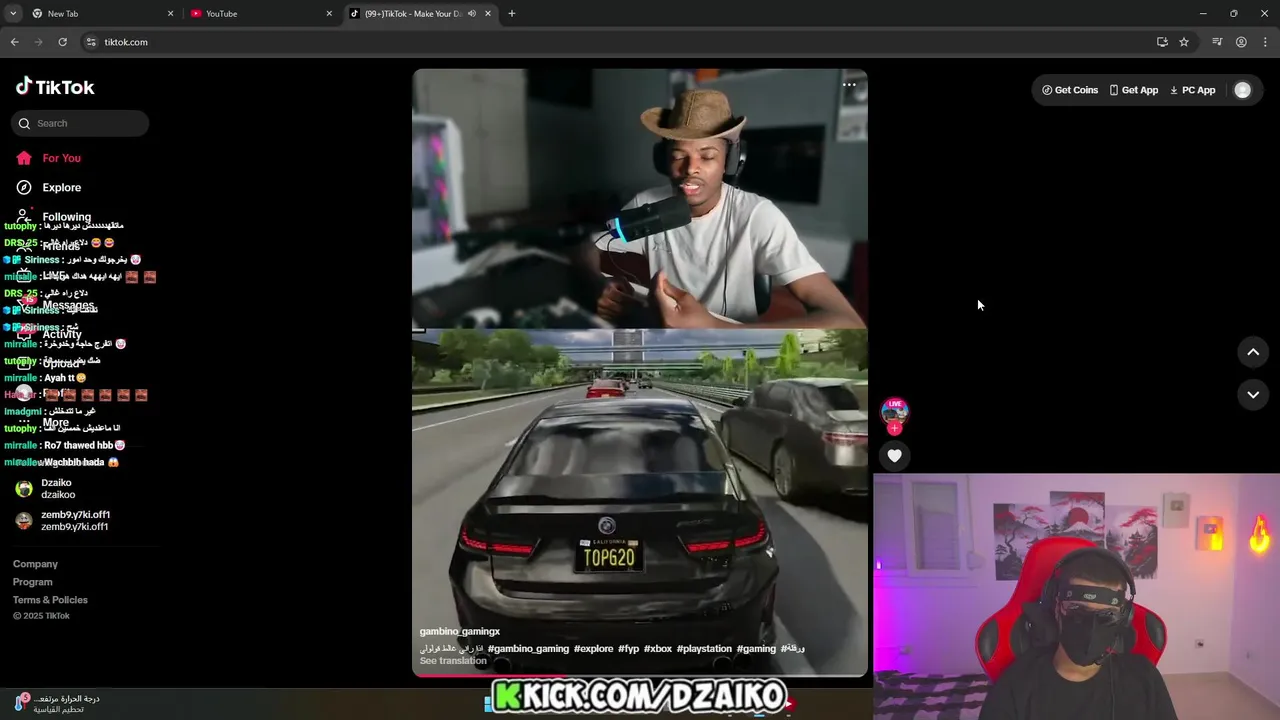Screen dimensions: 1280x720
Task: Open the creator's LIVE avatar
Action: click(894, 410)
